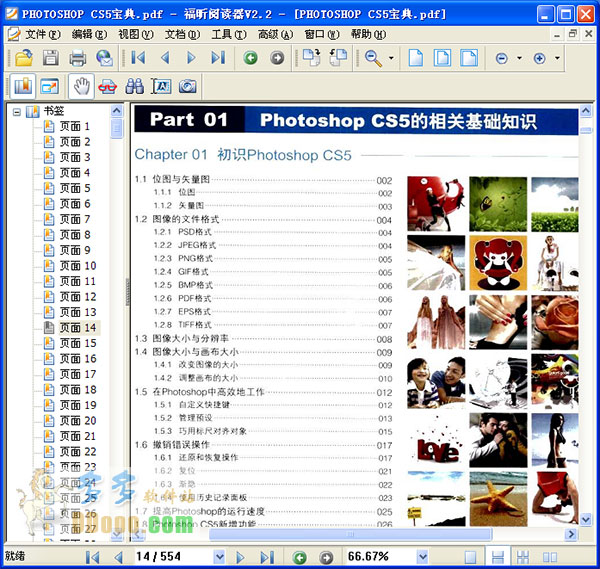Select the text selection tool icon

[x=161, y=86]
